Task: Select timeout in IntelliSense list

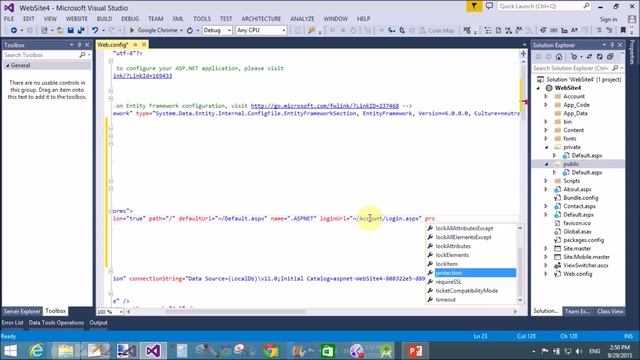Action: click(445, 300)
